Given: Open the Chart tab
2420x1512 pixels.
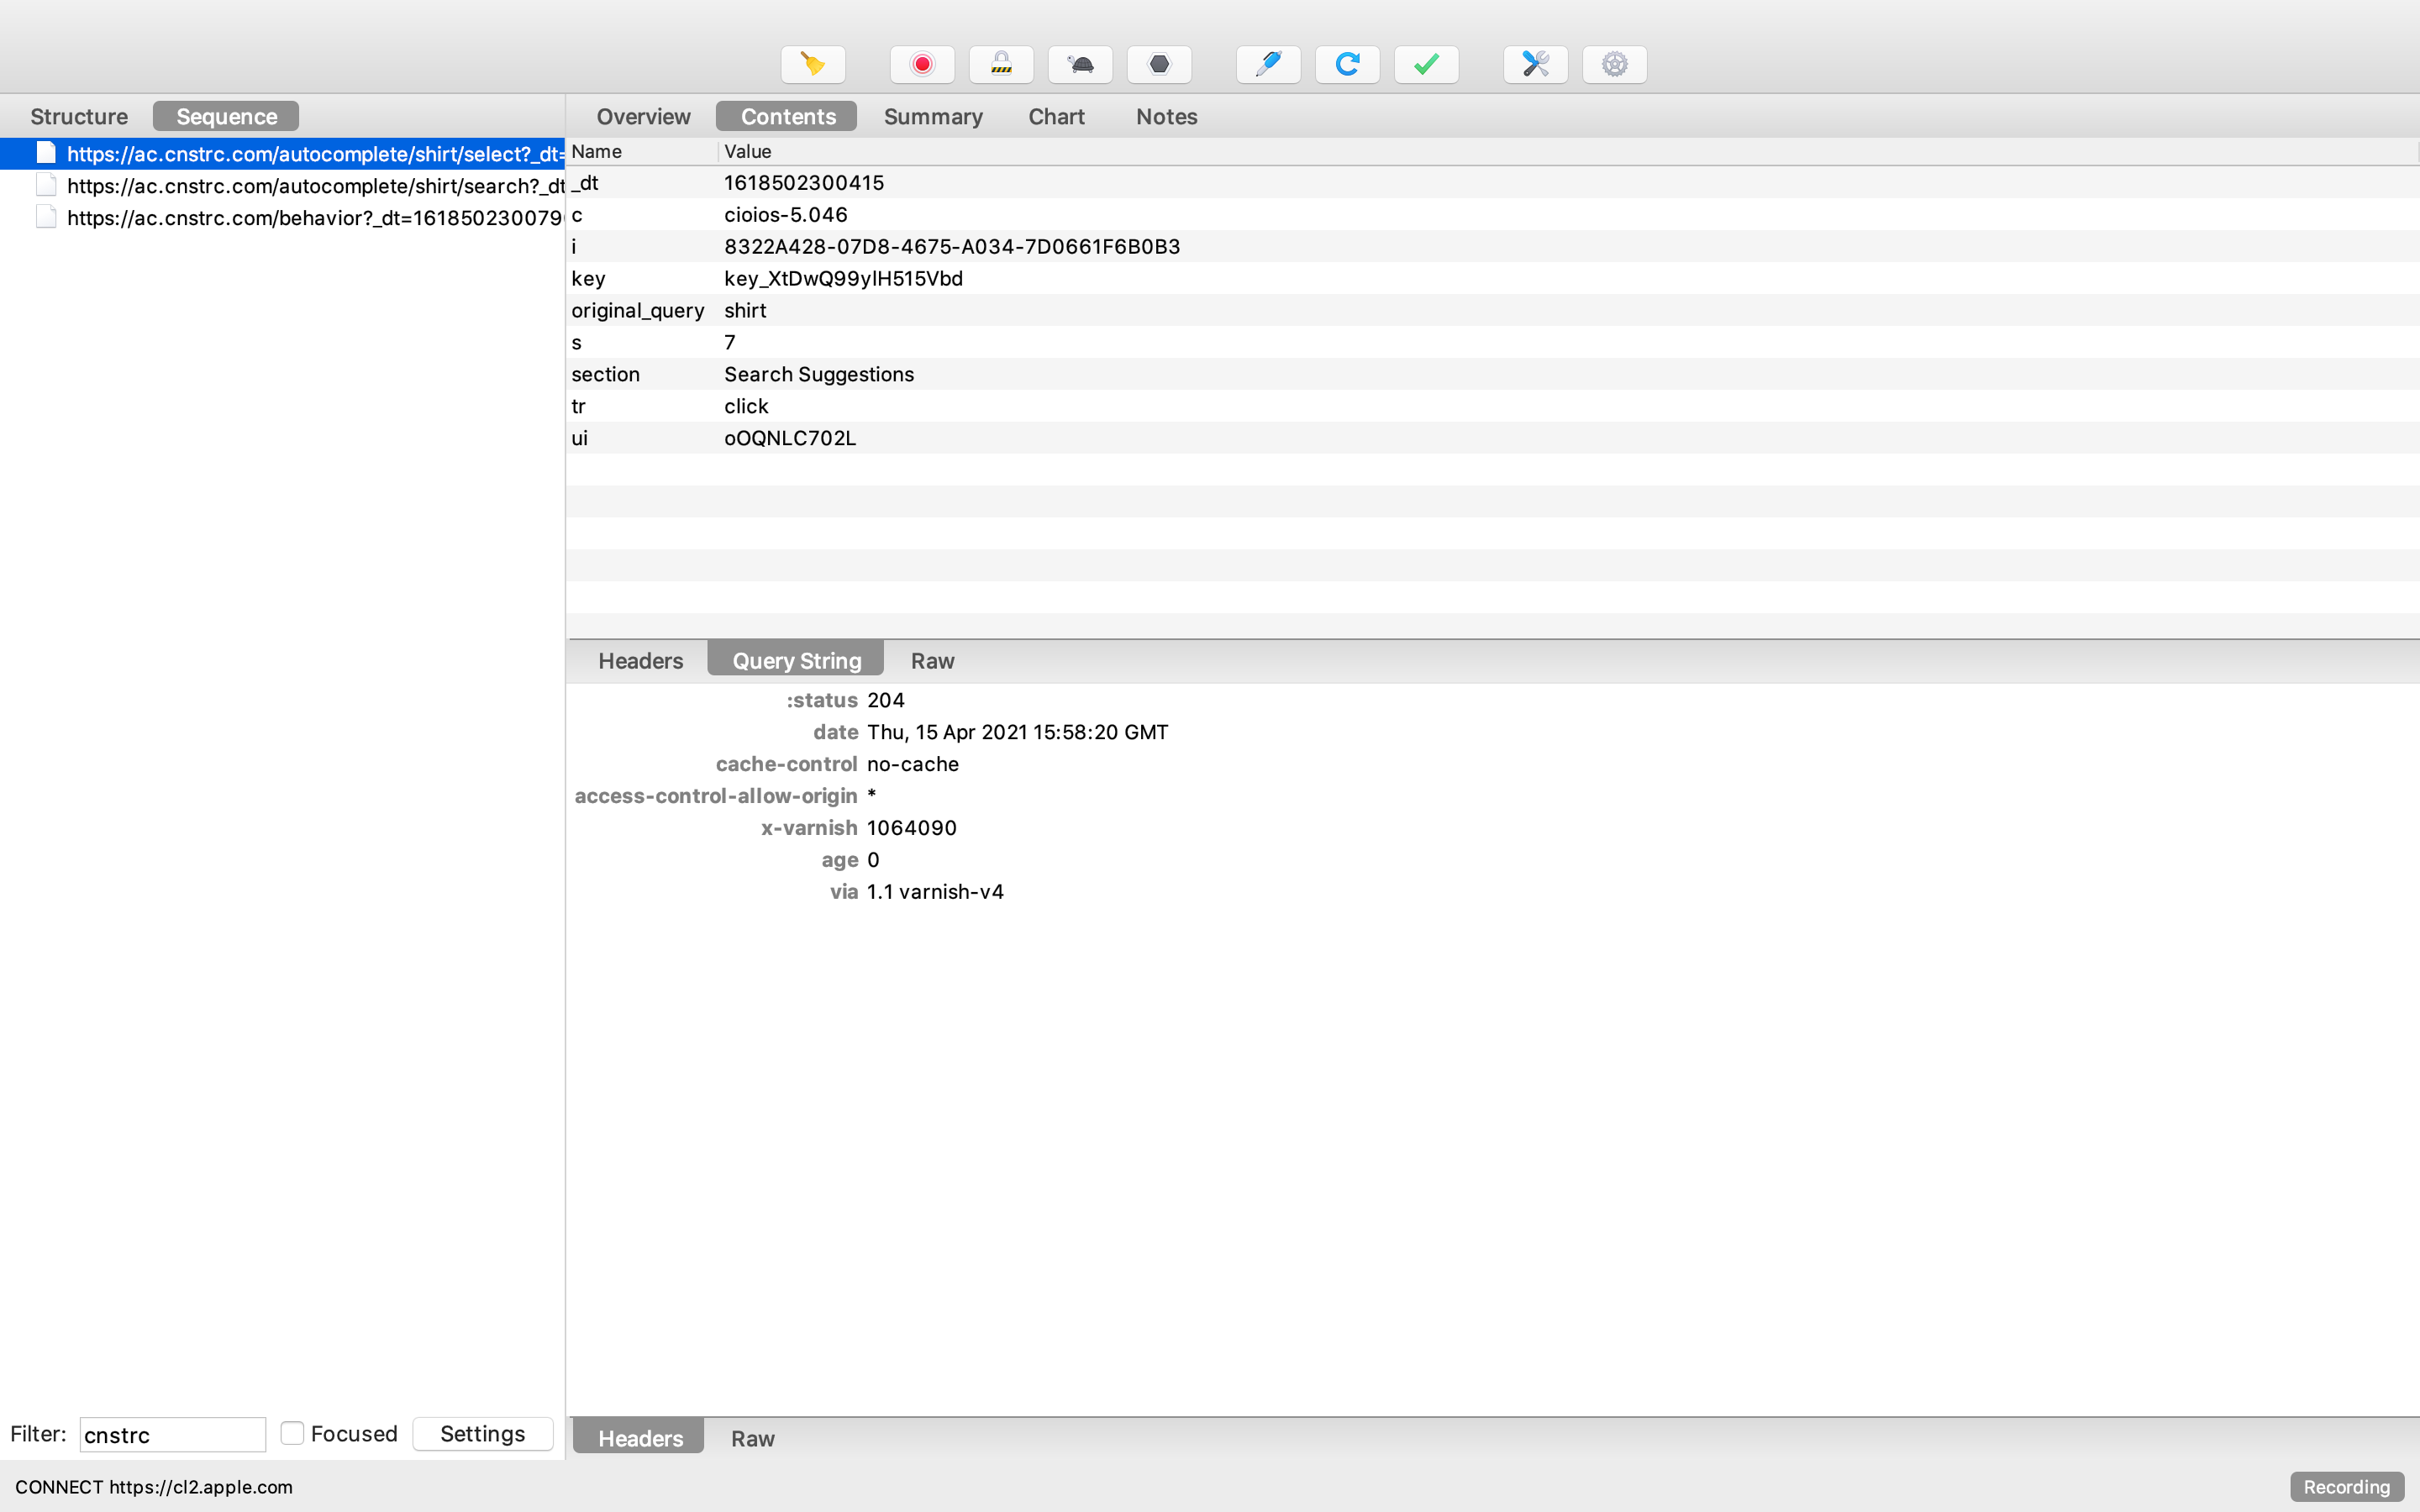Looking at the screenshot, I should [x=1055, y=116].
